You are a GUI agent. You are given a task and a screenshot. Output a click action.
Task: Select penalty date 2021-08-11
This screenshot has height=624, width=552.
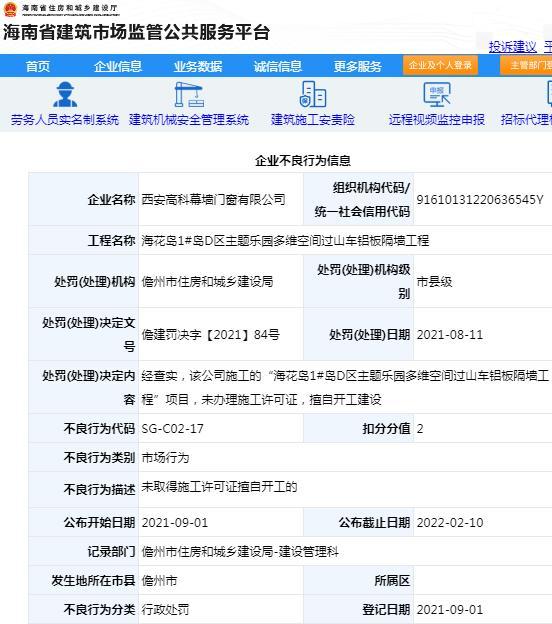[450, 335]
